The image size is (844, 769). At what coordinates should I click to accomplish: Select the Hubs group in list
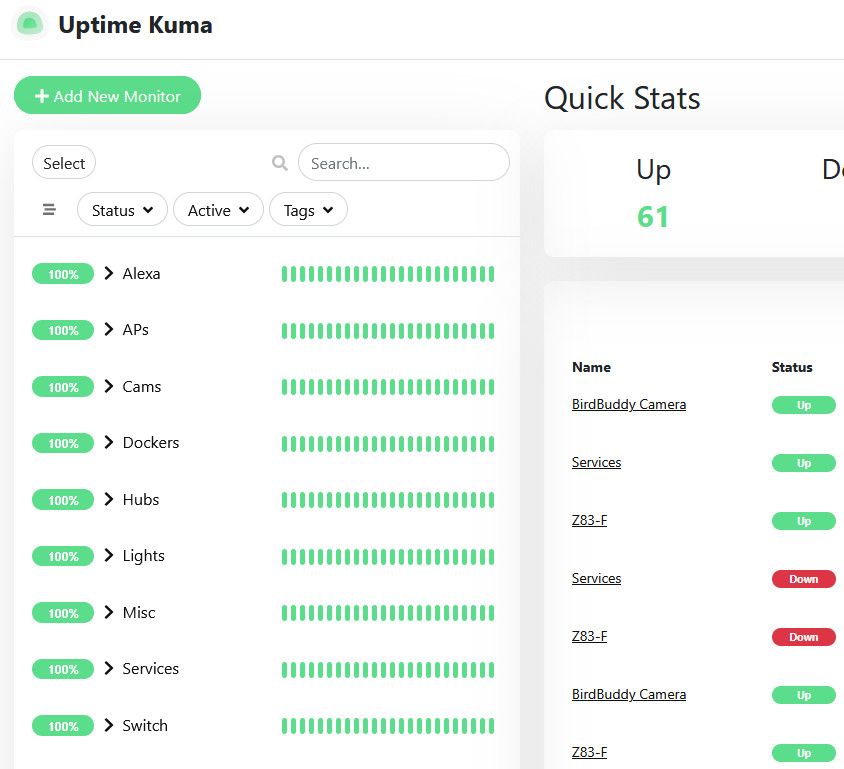(141, 500)
